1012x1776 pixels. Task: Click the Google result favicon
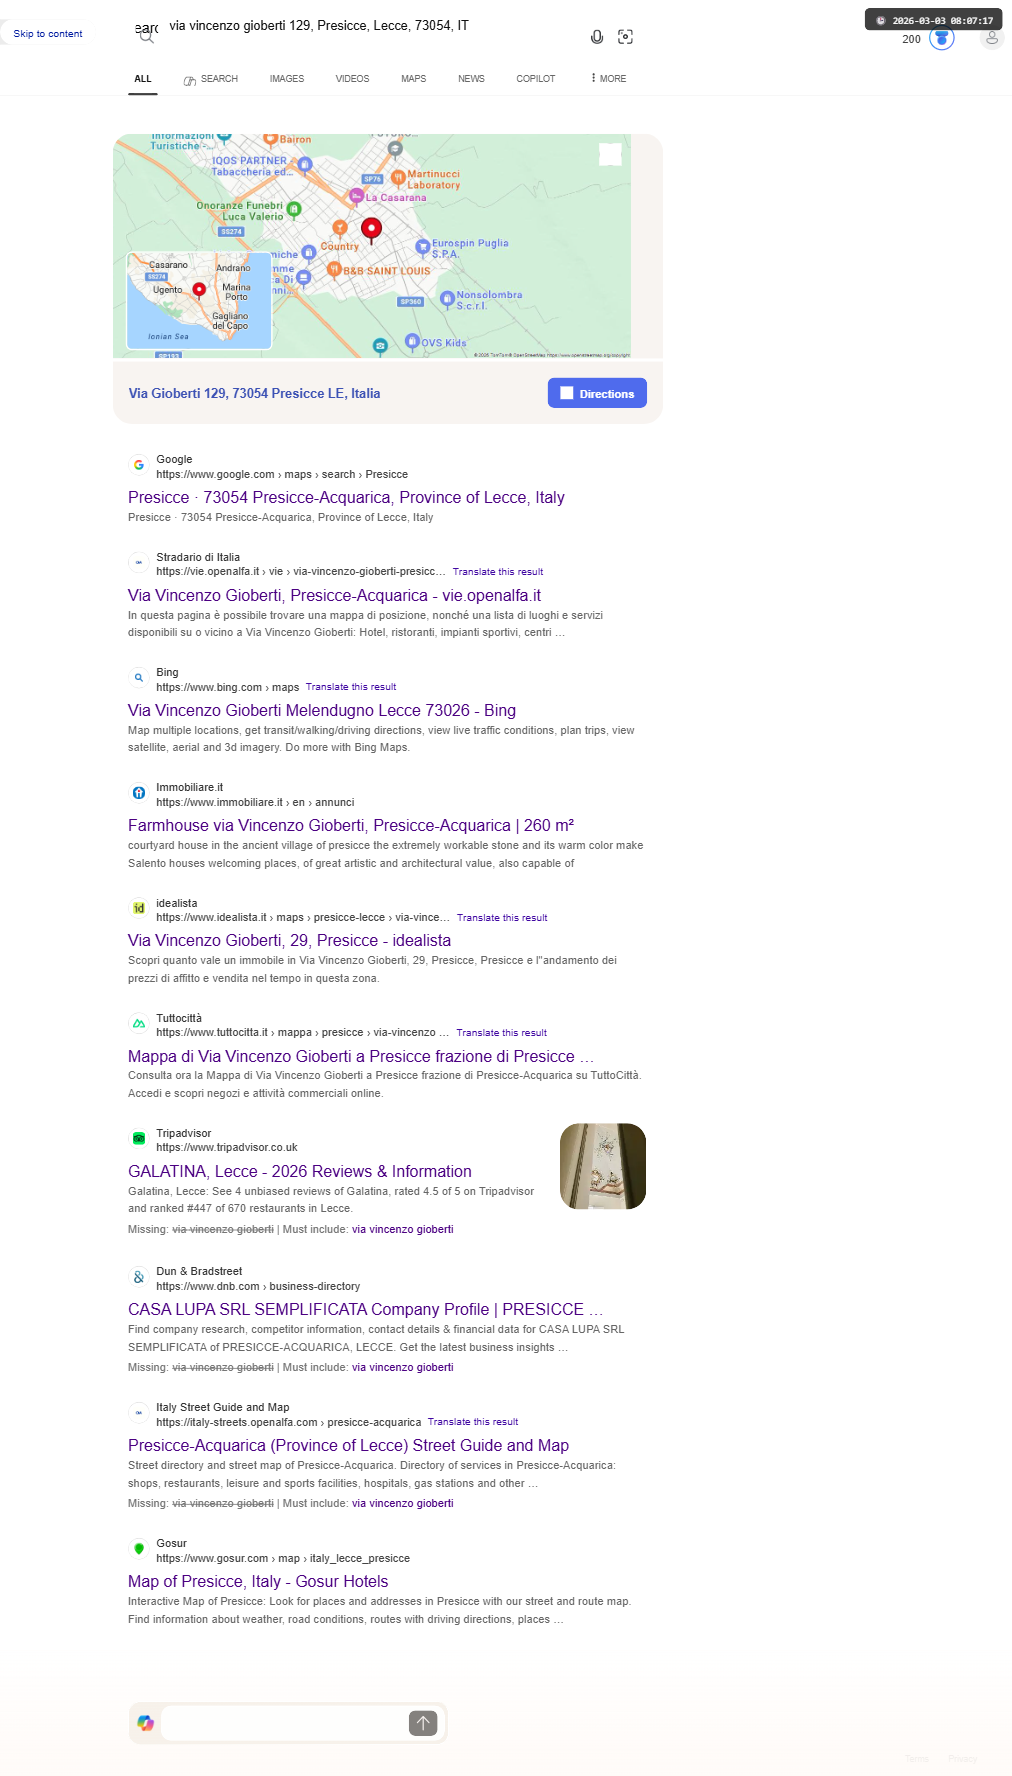coord(139,465)
